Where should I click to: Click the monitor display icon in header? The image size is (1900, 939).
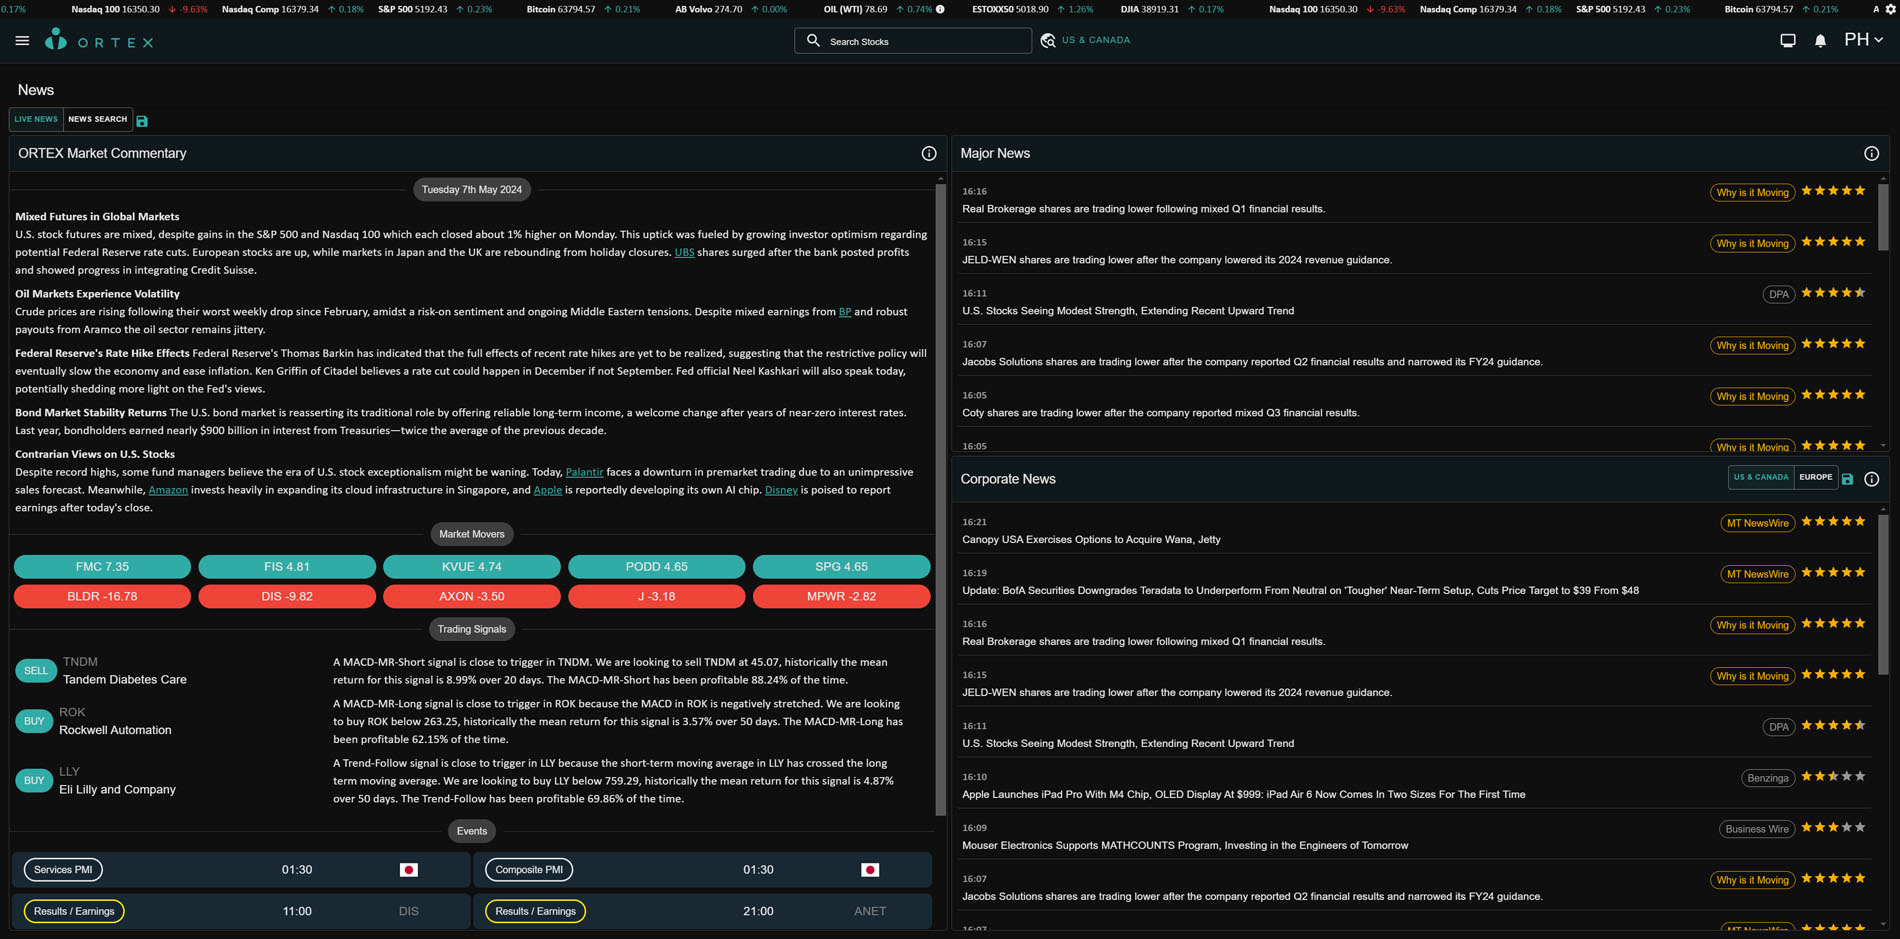tap(1787, 41)
